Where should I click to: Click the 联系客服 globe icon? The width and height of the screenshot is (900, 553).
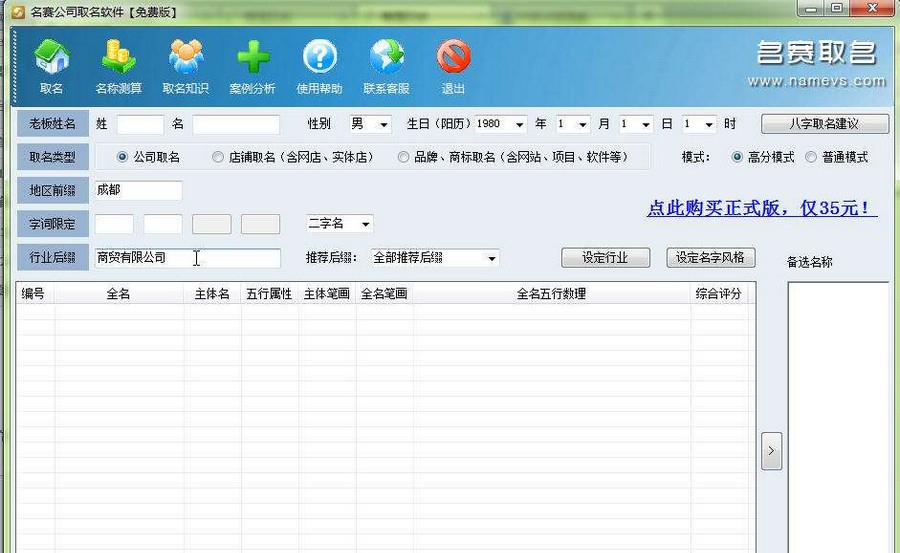click(386, 58)
